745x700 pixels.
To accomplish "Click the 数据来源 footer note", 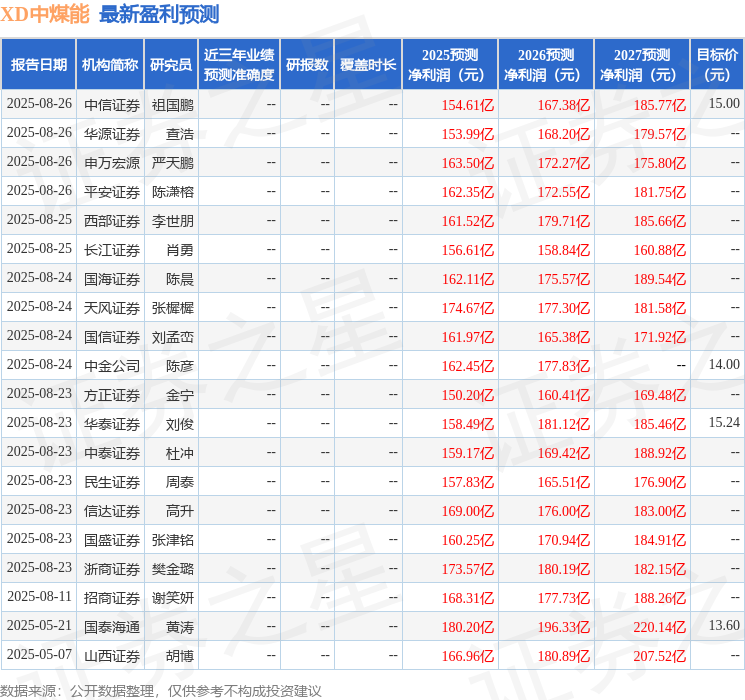I will pos(161,690).
